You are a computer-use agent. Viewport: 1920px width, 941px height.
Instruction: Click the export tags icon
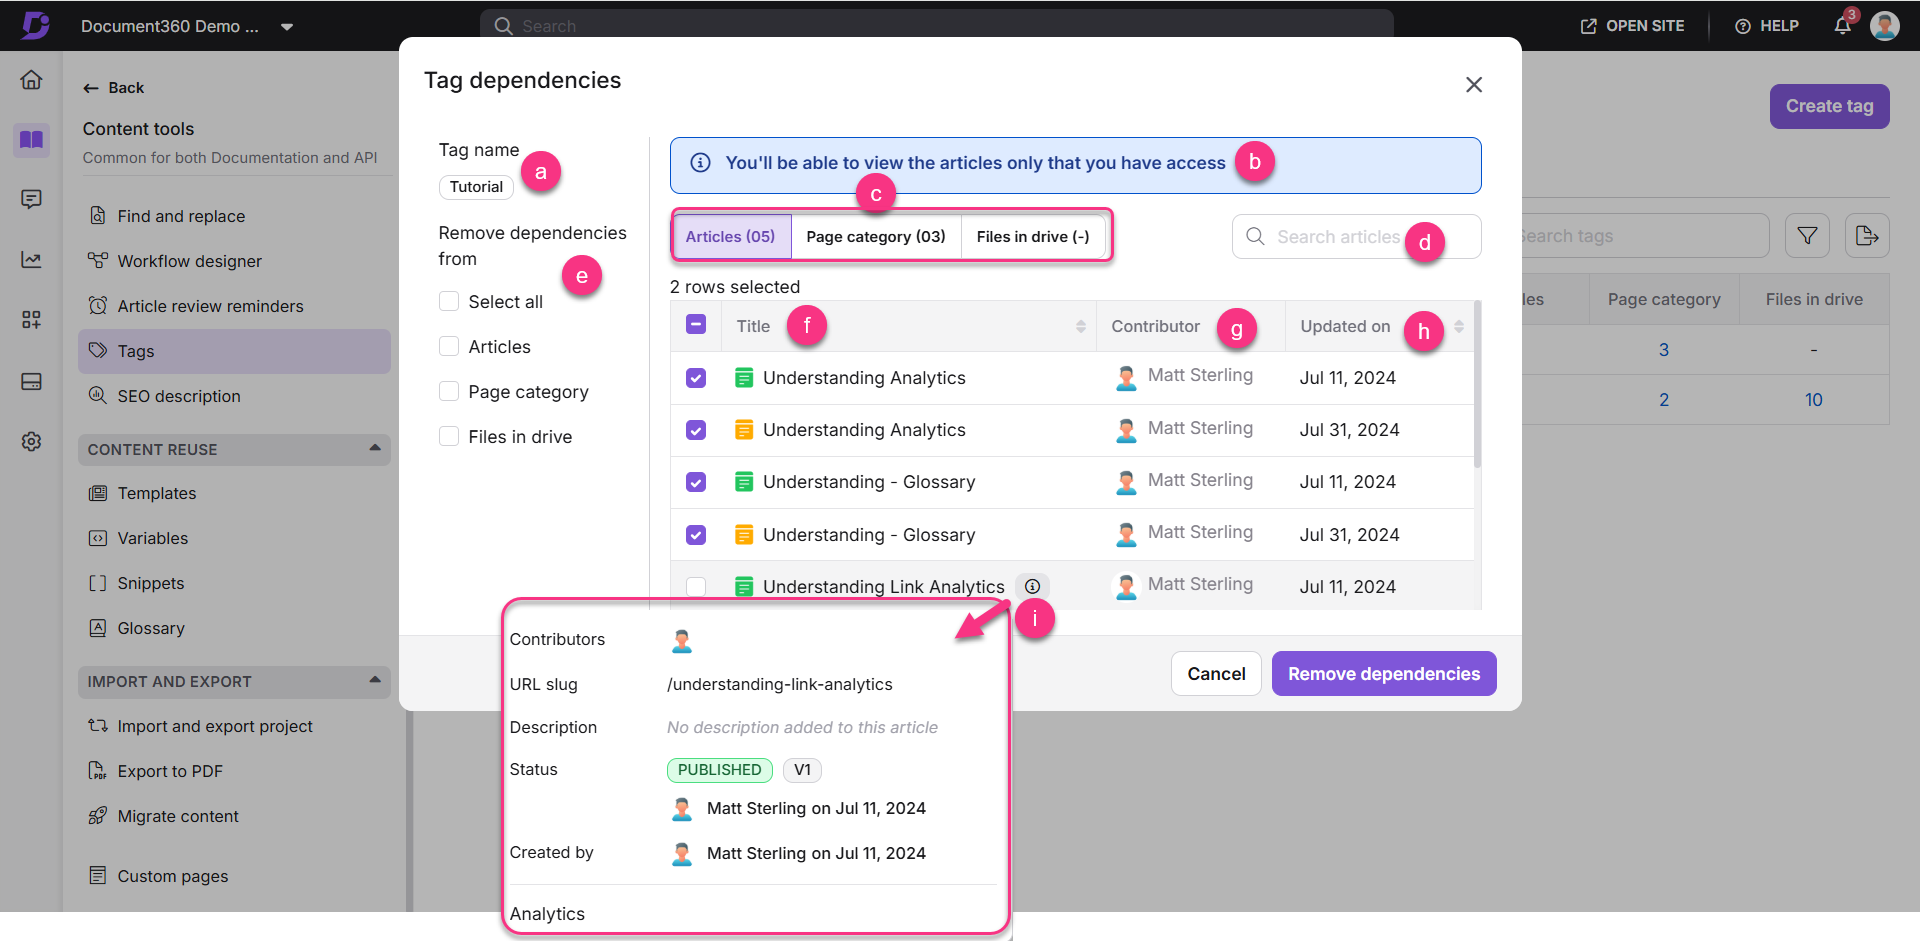pos(1866,236)
